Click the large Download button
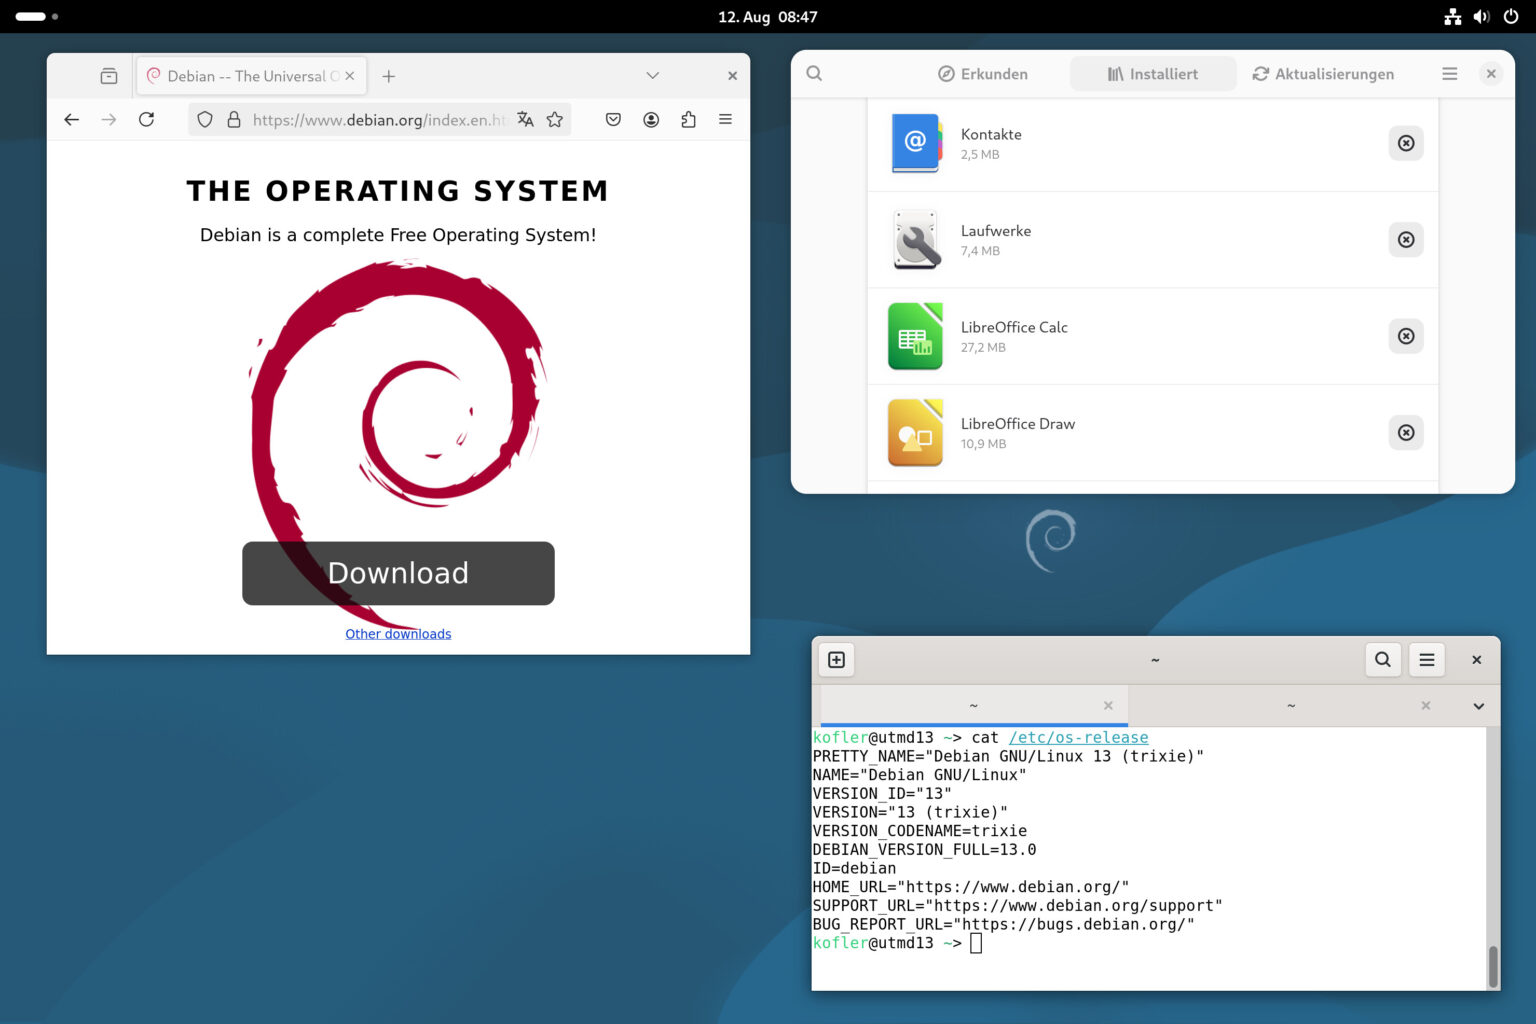The image size is (1536, 1024). 398,573
